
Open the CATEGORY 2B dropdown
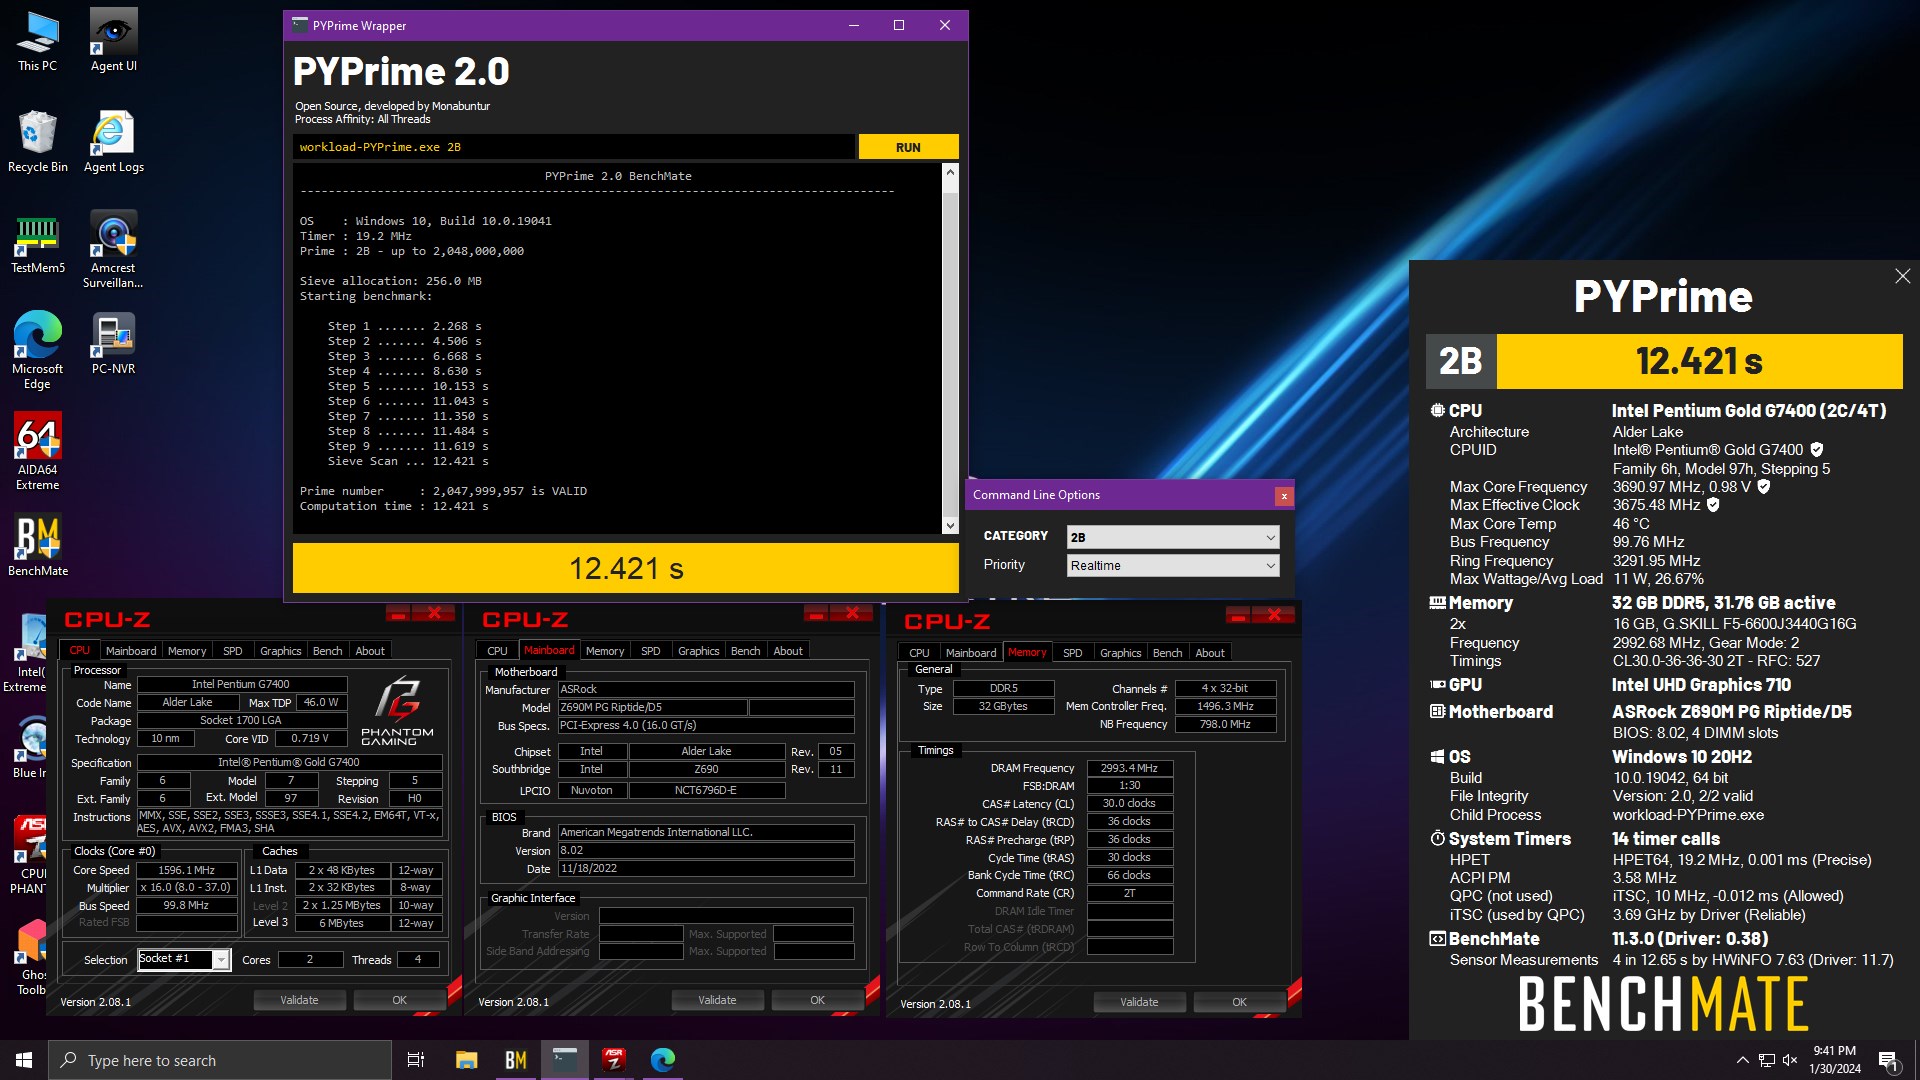pos(1173,537)
